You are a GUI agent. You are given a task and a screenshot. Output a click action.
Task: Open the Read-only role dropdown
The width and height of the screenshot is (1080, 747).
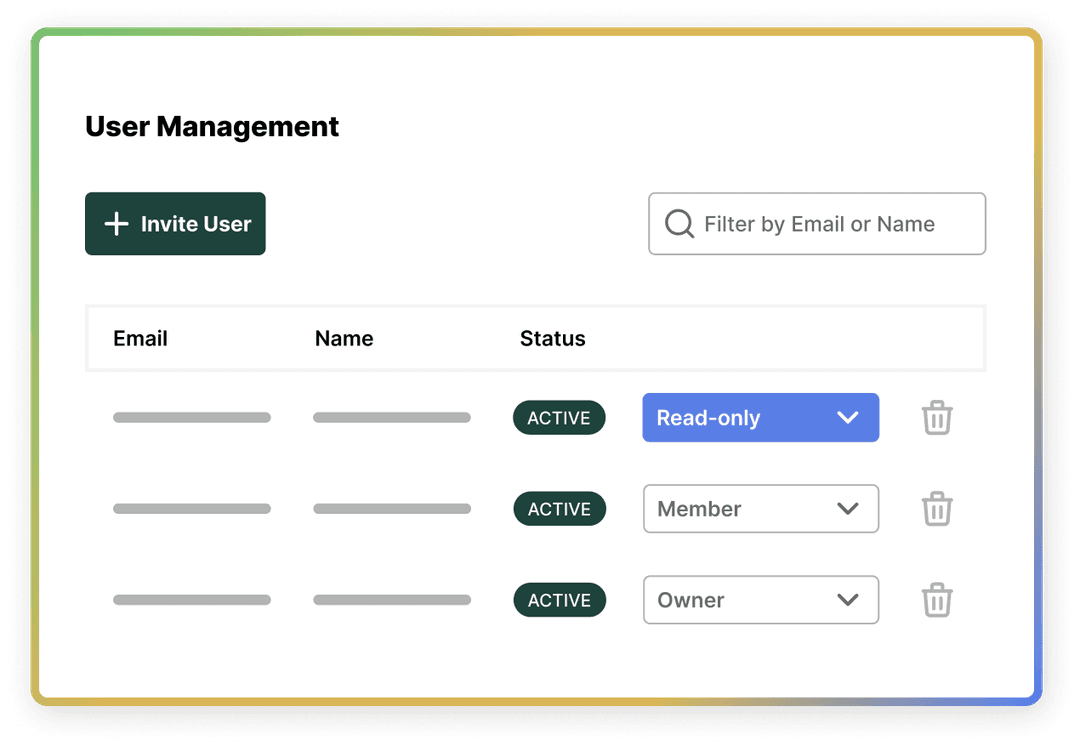[x=760, y=417]
